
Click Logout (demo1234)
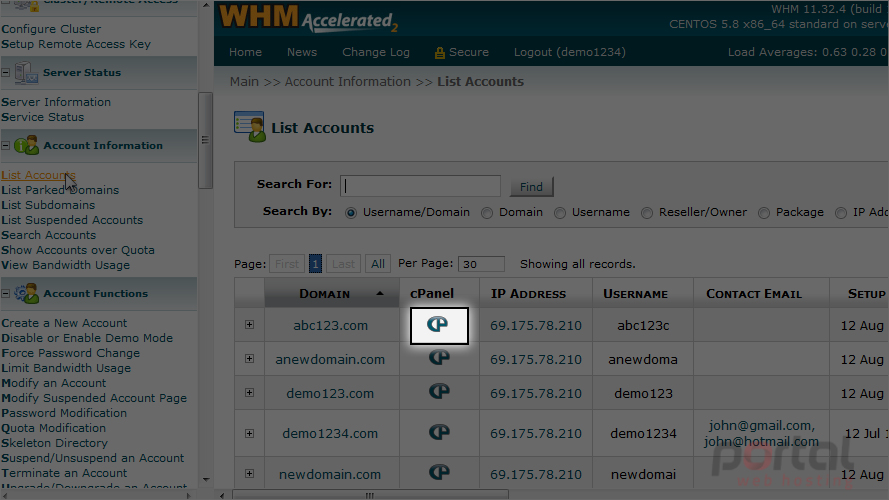point(570,52)
